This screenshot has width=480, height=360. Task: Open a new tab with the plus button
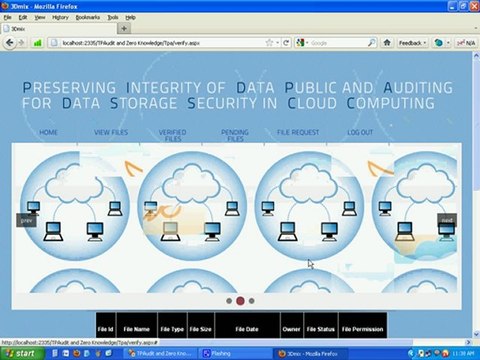[x=124, y=29]
